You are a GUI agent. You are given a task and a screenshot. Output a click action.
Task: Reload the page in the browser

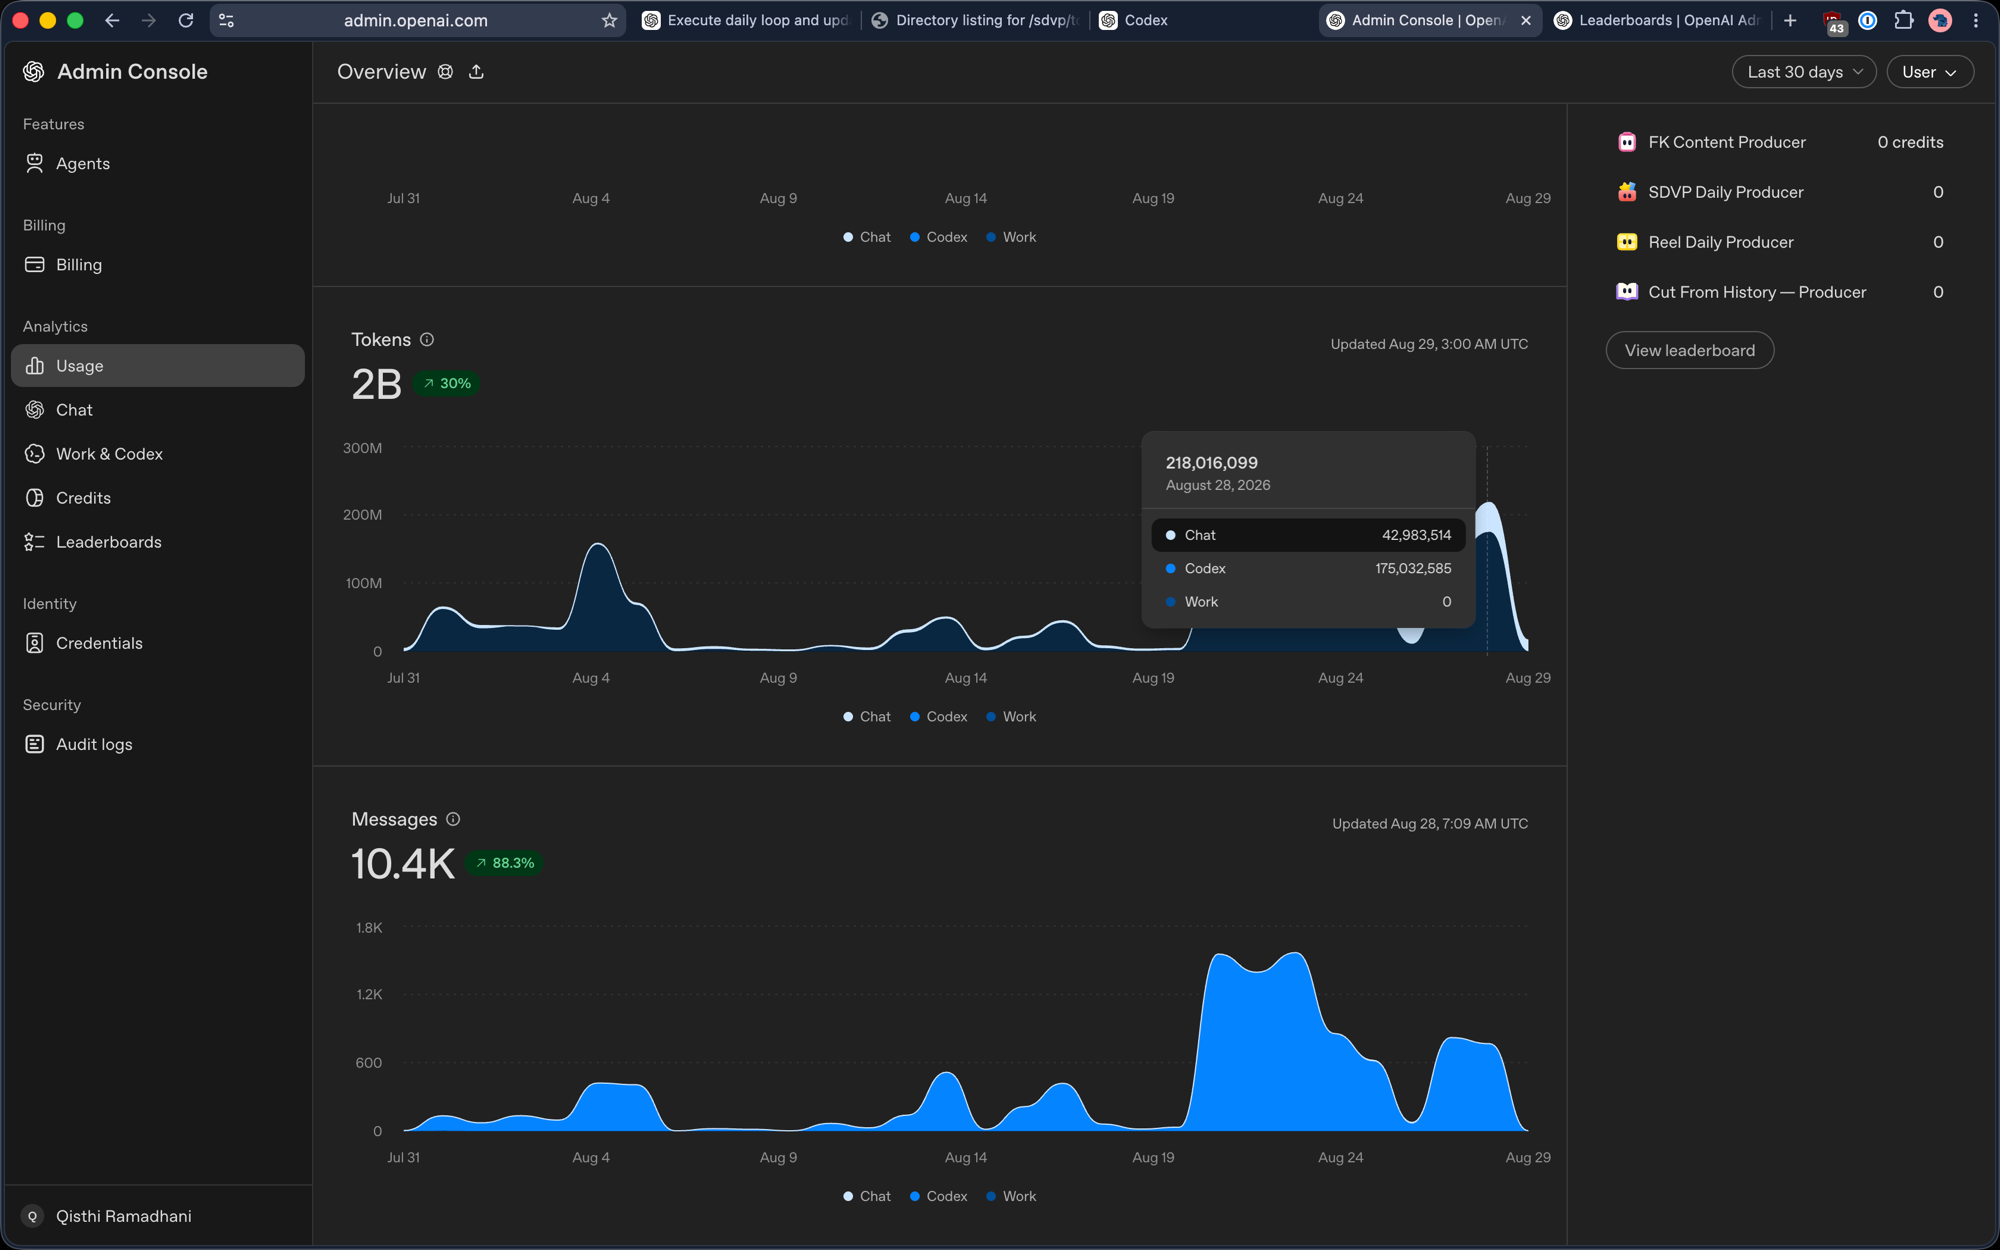click(x=186, y=20)
